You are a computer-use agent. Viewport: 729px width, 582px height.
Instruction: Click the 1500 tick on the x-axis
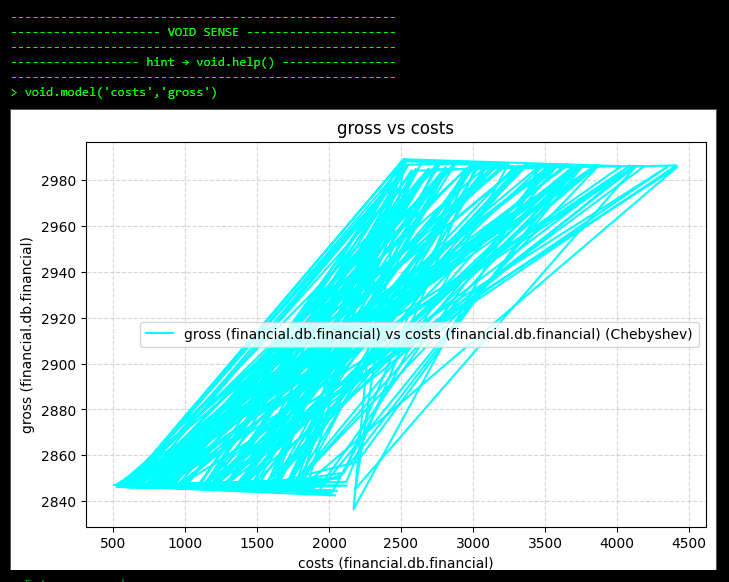click(x=257, y=543)
